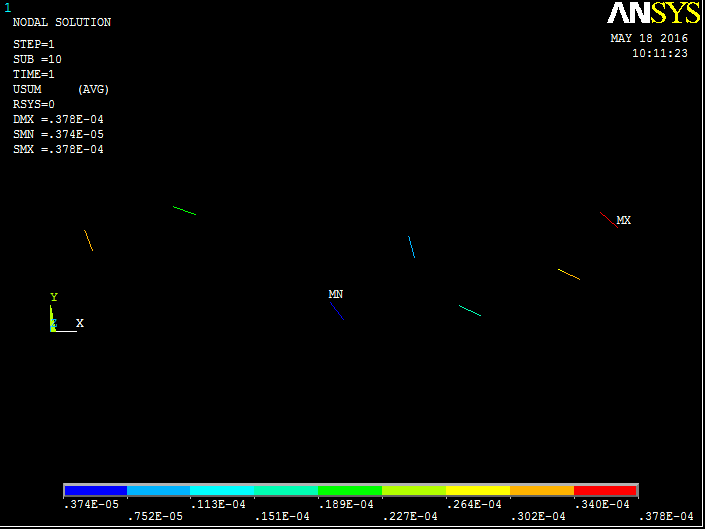
Task: Click the XYZ coordinate triad origin
Action: 53,329
